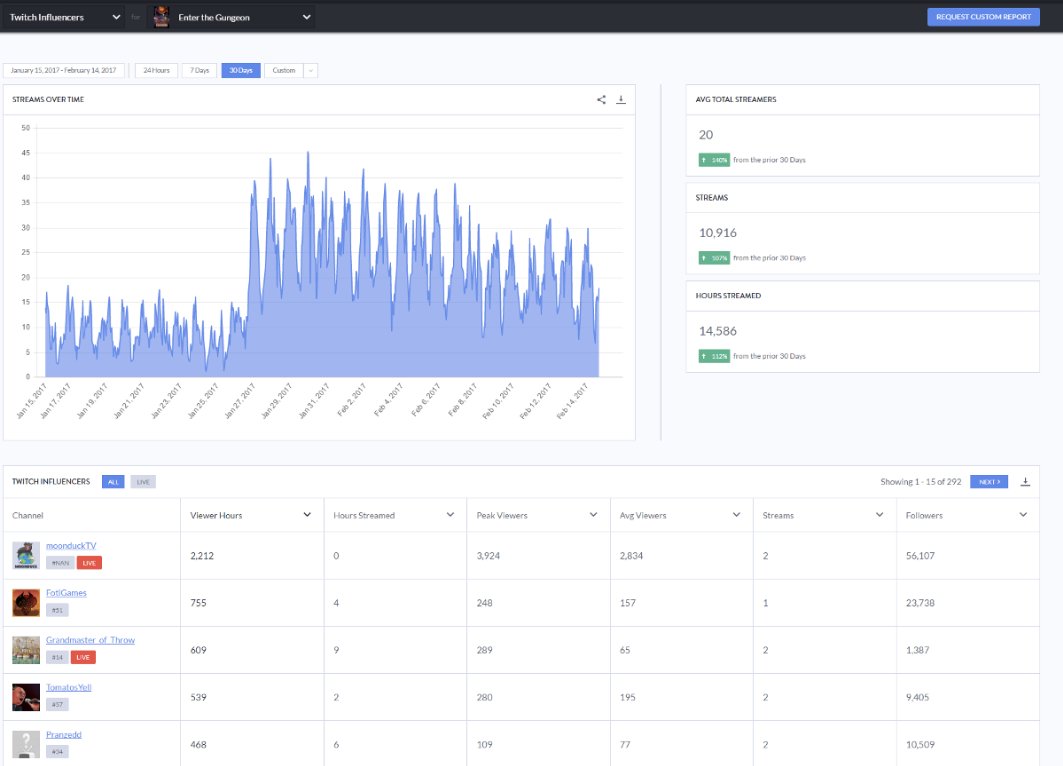1063x766 pixels.
Task: Select the 24 Hours tab
Action: coord(157,70)
